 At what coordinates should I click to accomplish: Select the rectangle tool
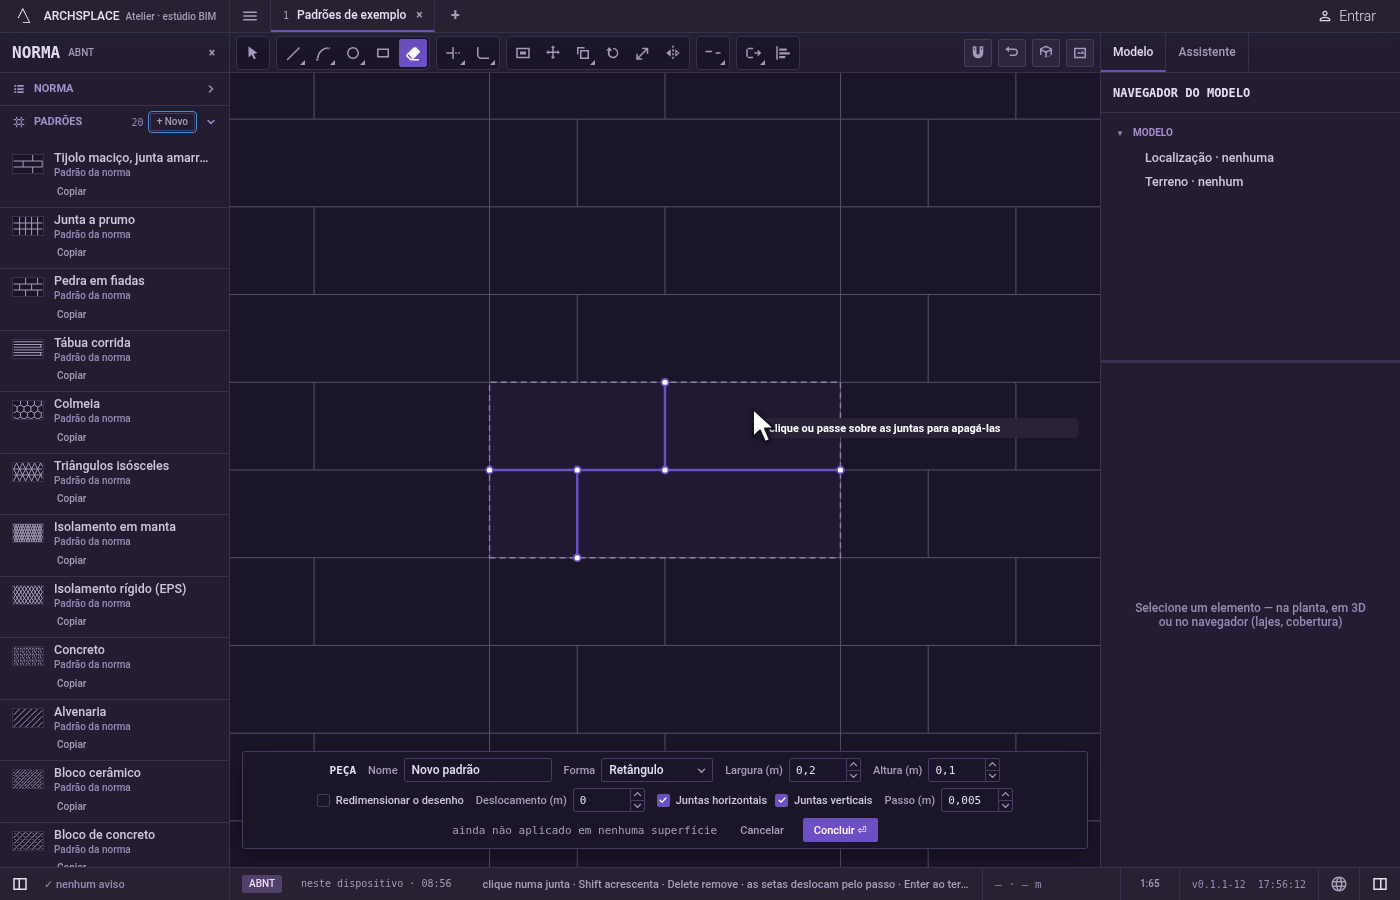(x=383, y=53)
